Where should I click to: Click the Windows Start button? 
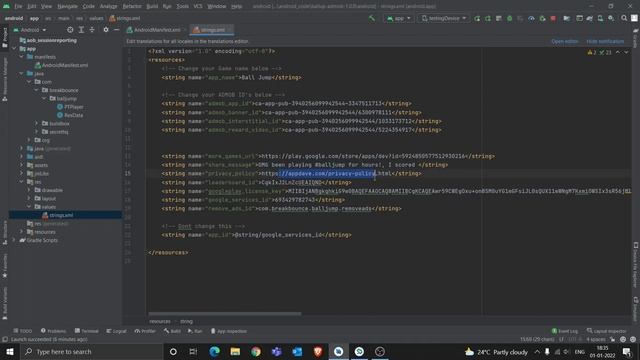point(10,351)
